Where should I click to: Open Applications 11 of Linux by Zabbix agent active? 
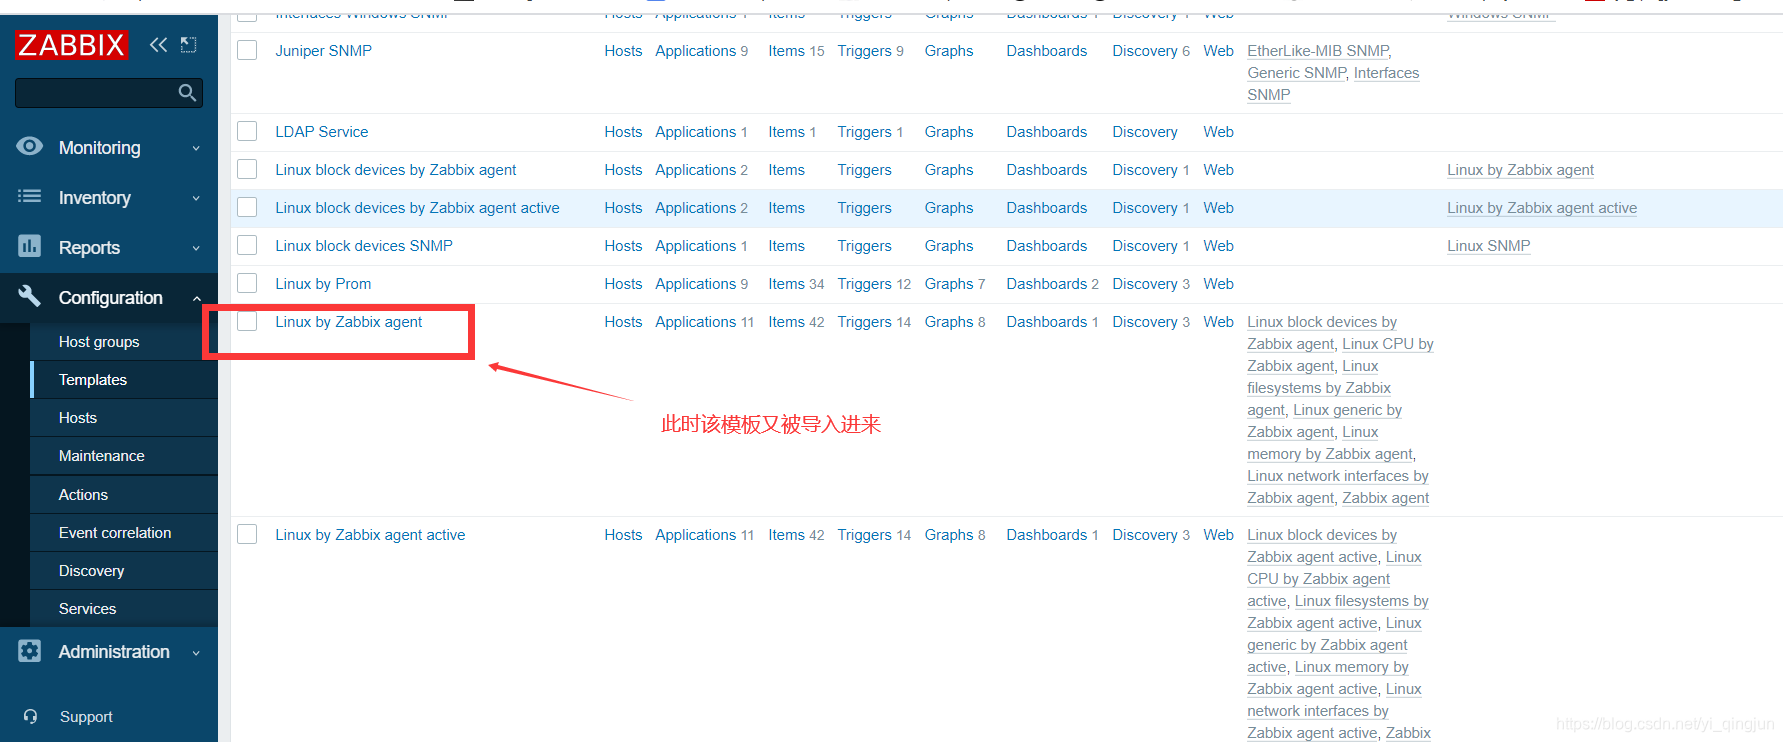coord(704,535)
